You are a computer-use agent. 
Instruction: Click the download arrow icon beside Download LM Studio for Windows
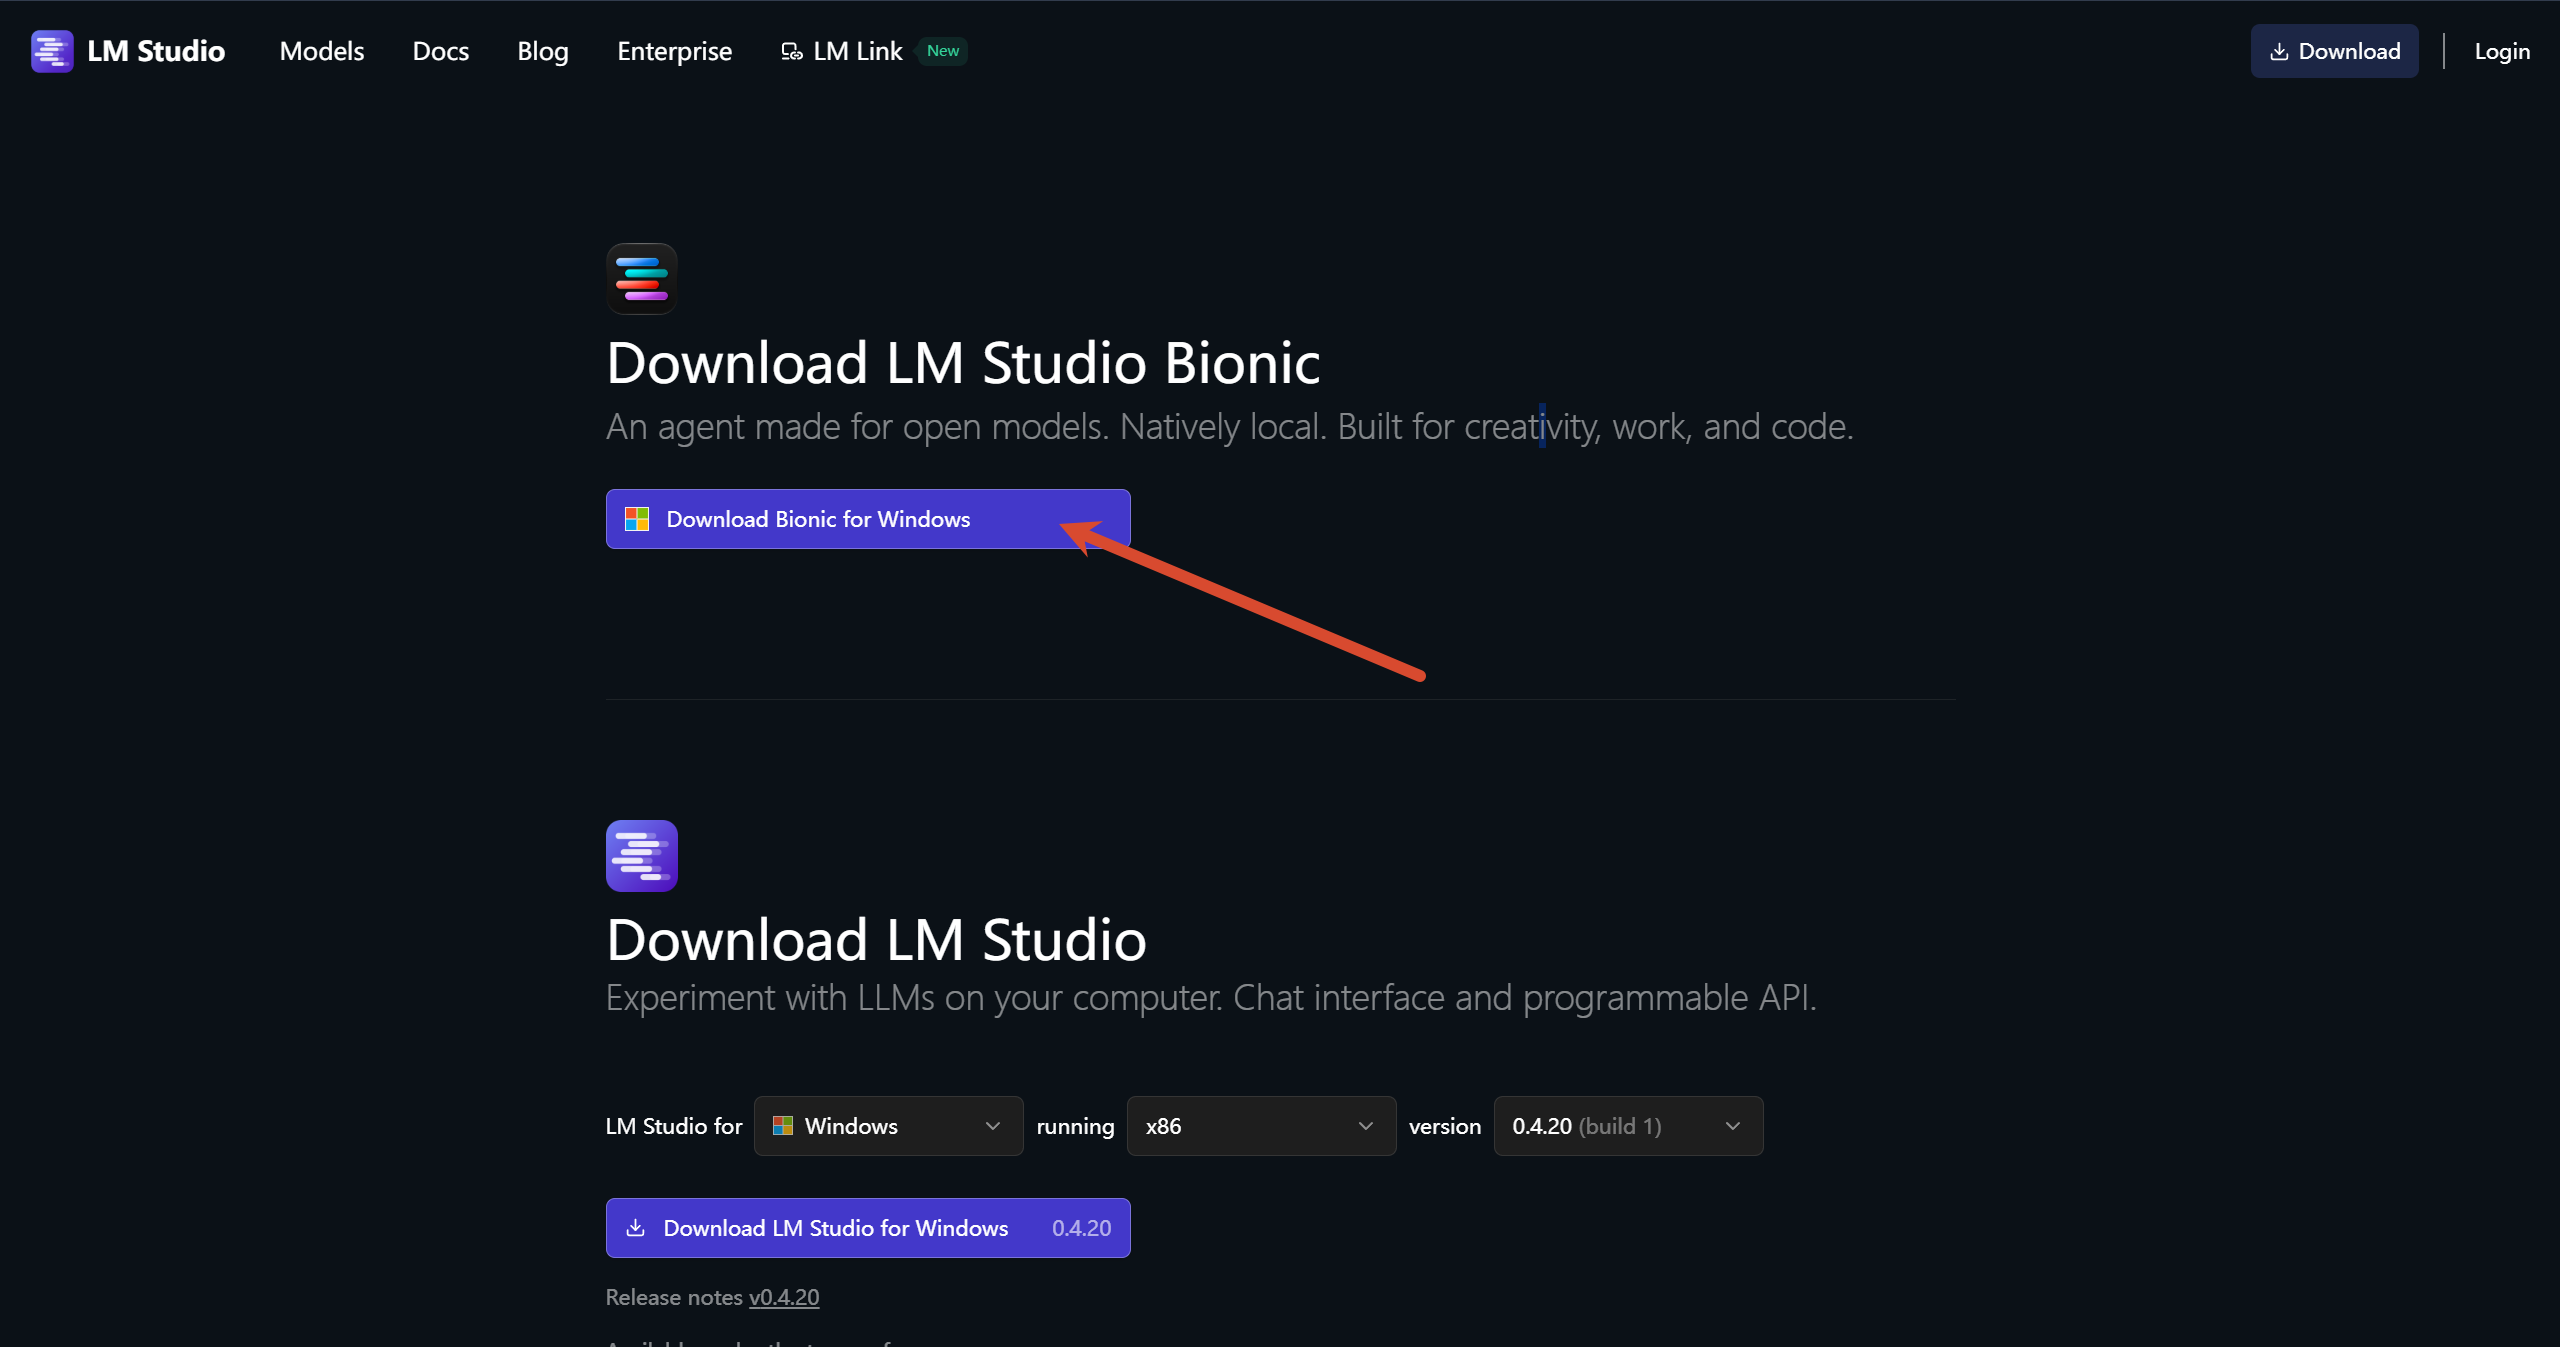[x=635, y=1228]
